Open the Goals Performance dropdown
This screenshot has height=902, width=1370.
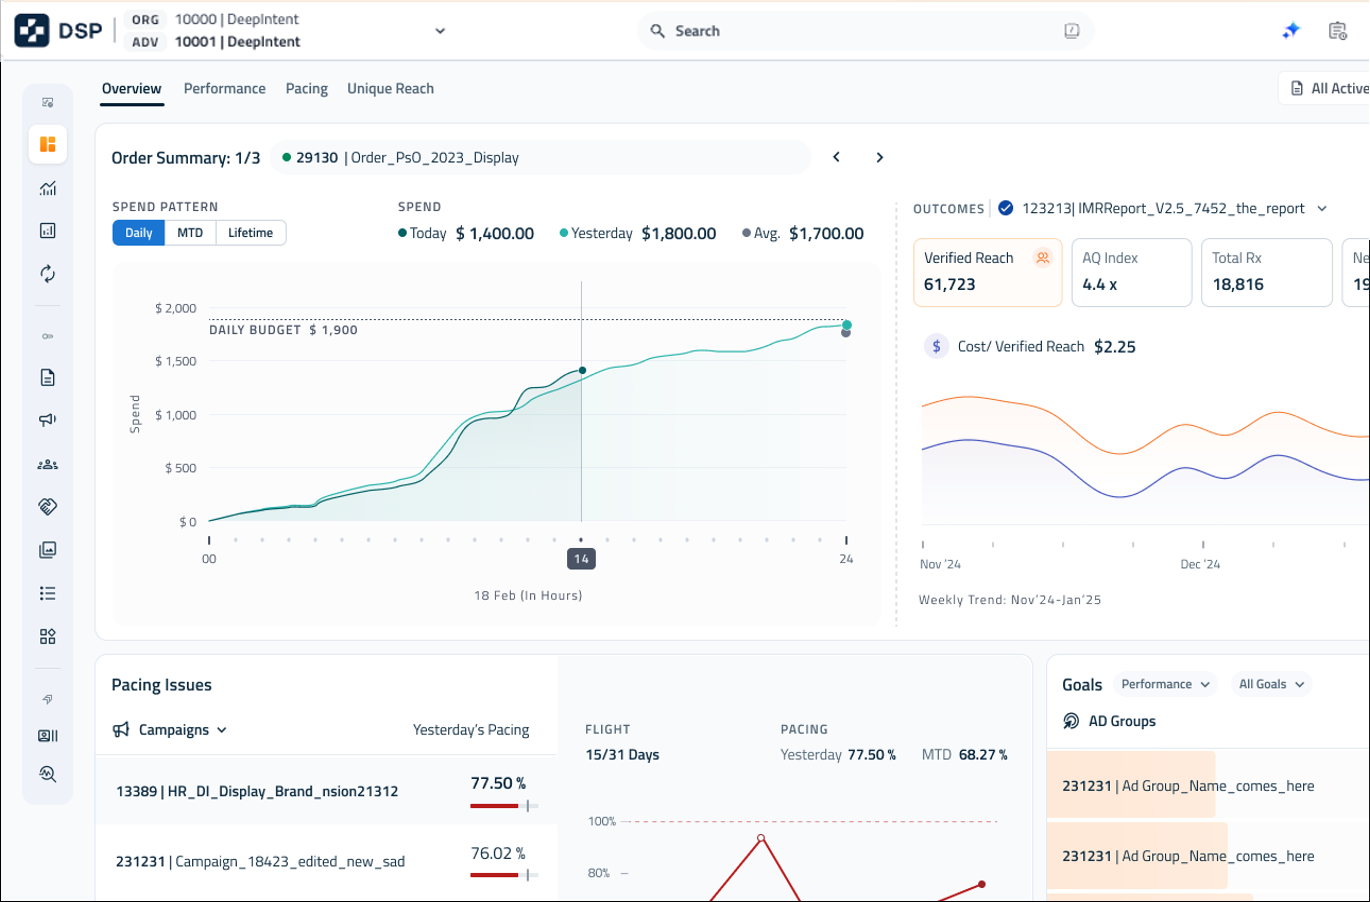(1165, 685)
